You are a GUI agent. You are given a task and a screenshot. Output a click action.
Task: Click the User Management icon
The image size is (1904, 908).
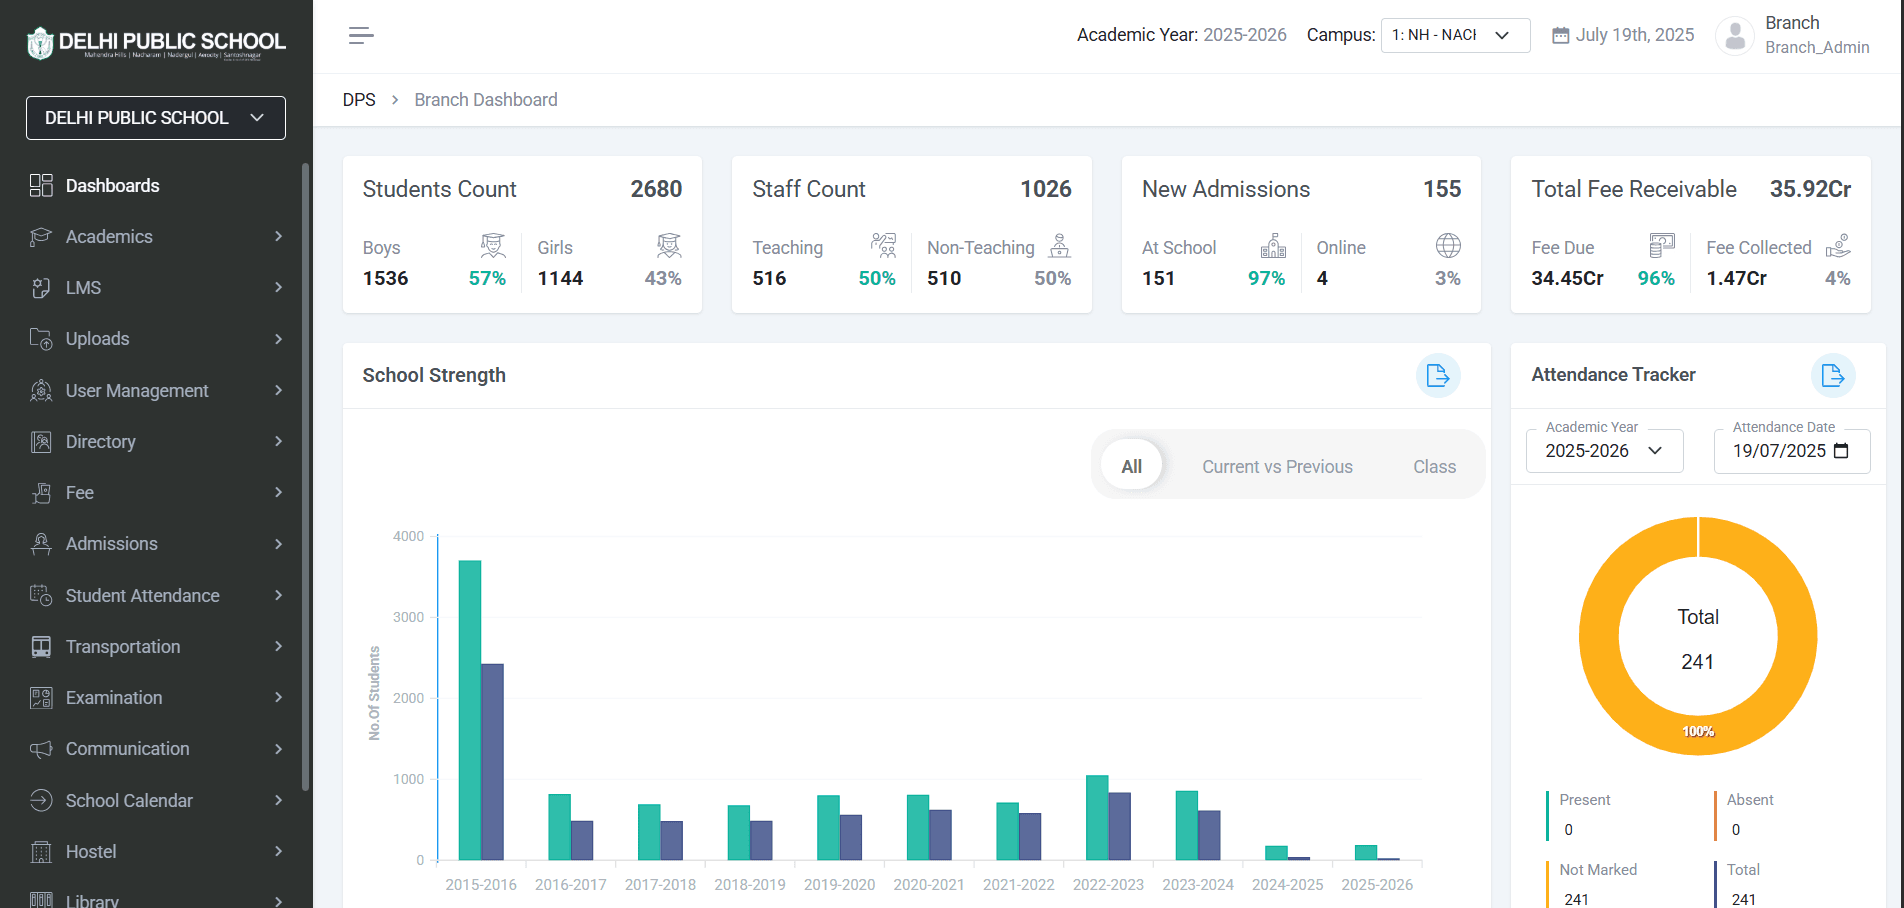point(41,390)
